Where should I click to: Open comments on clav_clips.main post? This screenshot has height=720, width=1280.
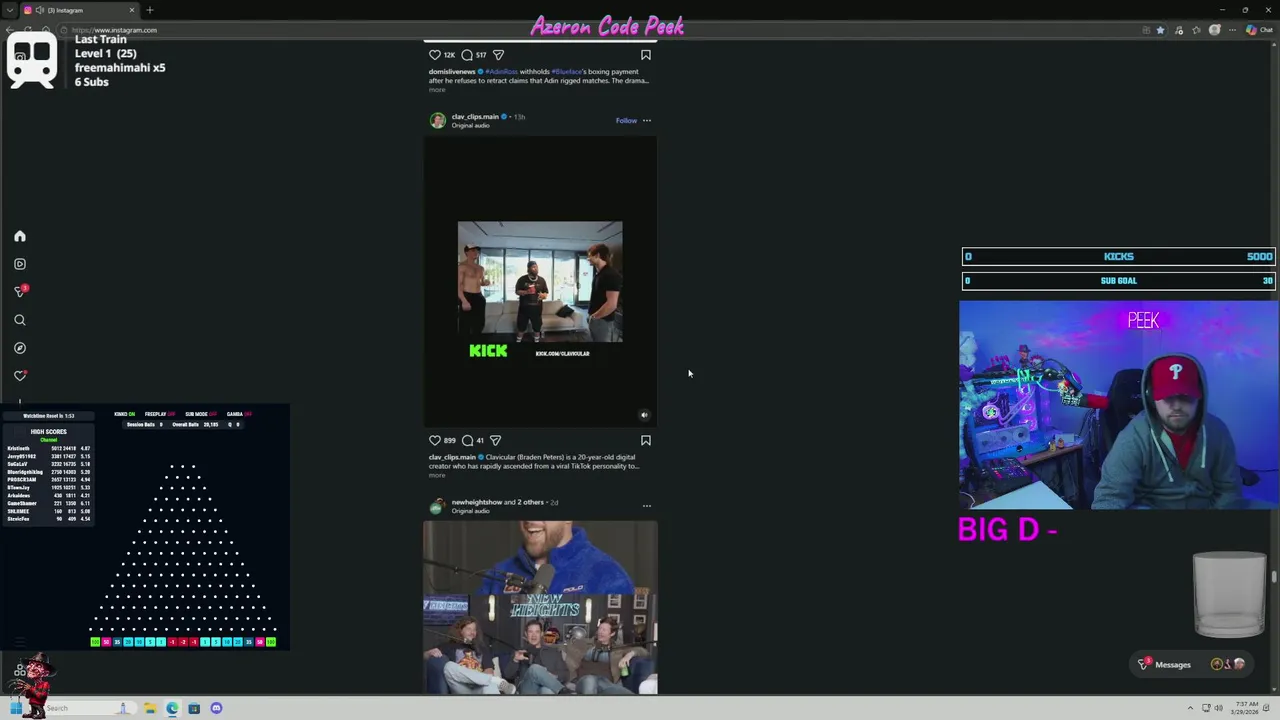(467, 440)
